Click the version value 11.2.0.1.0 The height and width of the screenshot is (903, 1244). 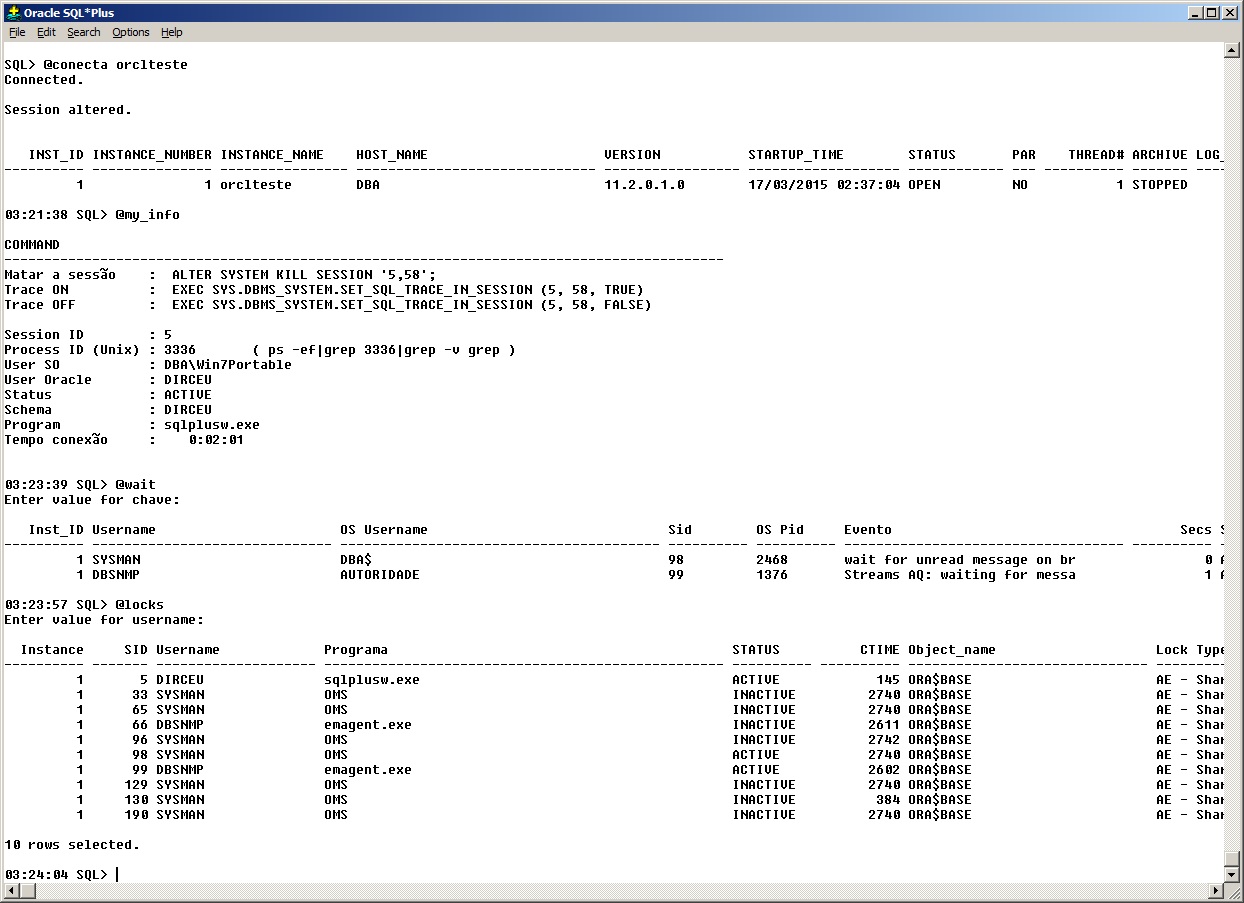point(644,185)
